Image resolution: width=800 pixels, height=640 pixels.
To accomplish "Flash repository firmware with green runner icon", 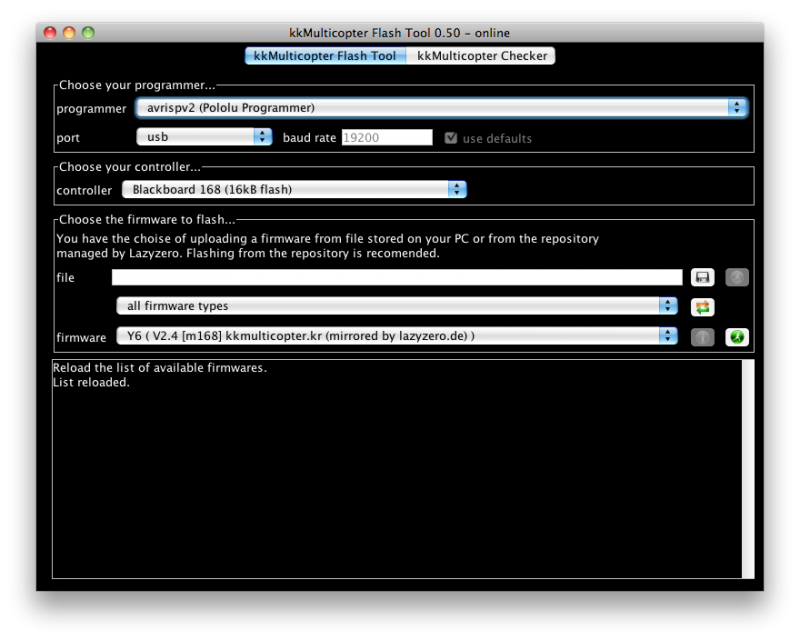I will [736, 337].
